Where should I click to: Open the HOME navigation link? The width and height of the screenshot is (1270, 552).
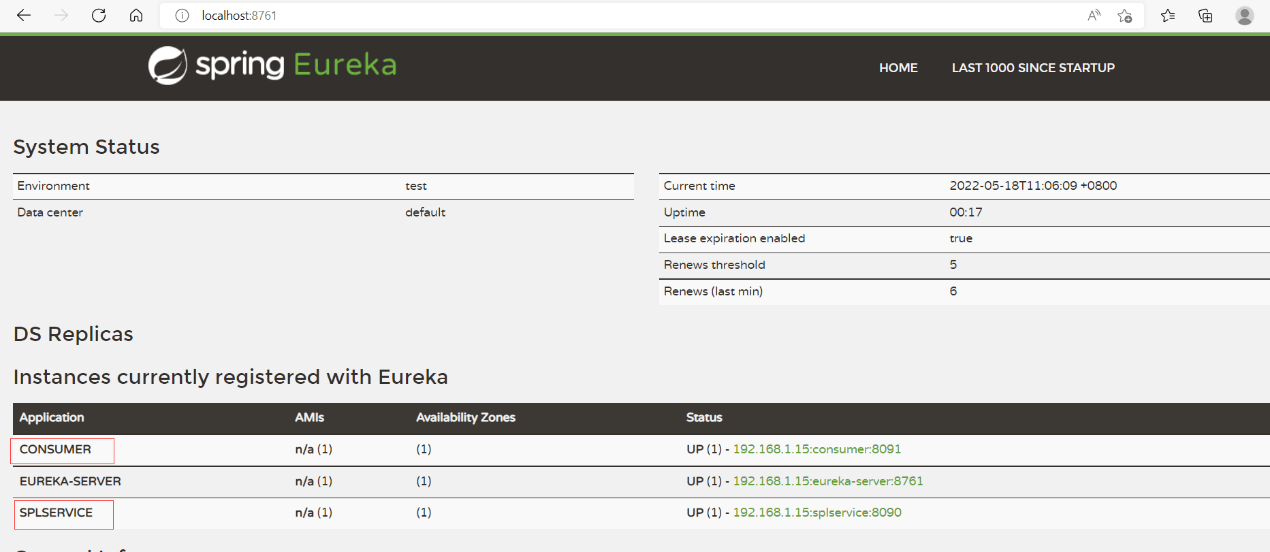(x=898, y=68)
